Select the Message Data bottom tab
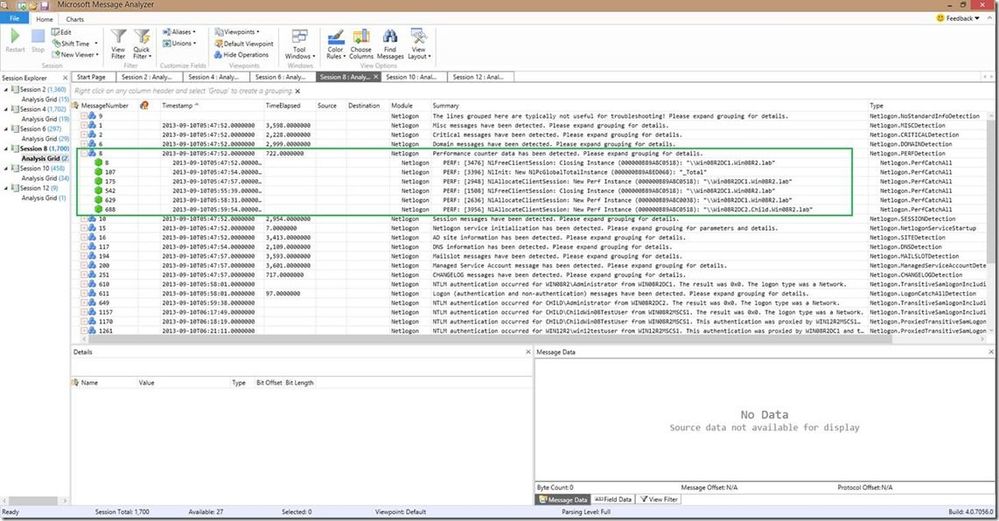This screenshot has height=521, width=999. click(x=563, y=499)
